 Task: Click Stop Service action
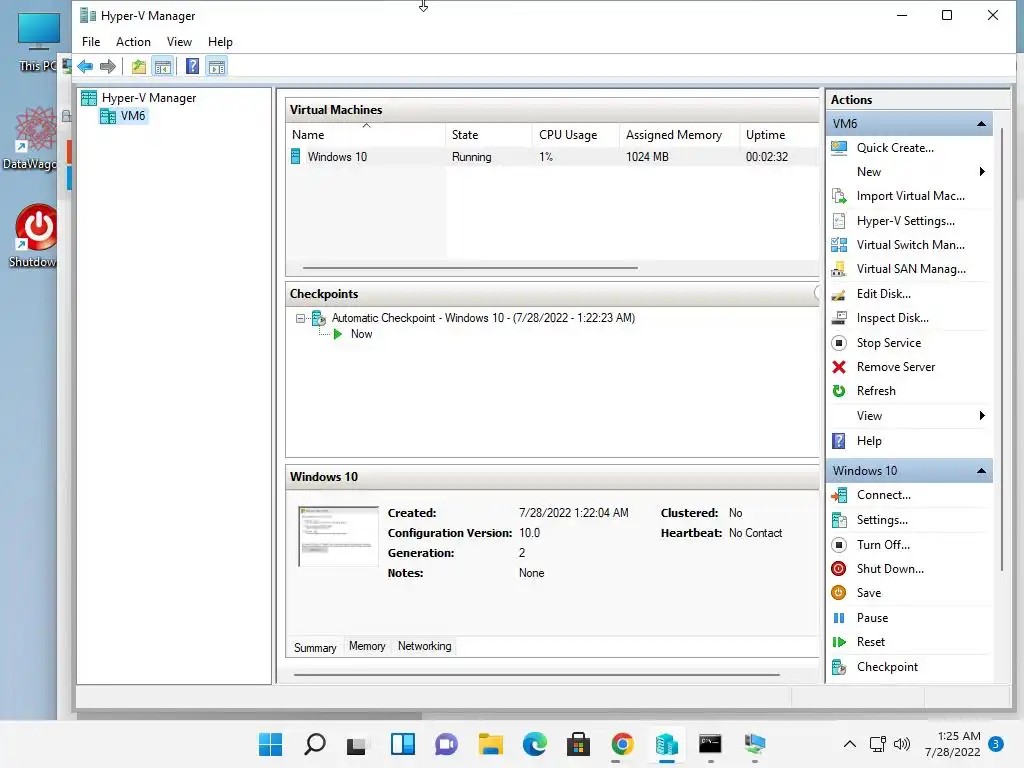pos(888,343)
